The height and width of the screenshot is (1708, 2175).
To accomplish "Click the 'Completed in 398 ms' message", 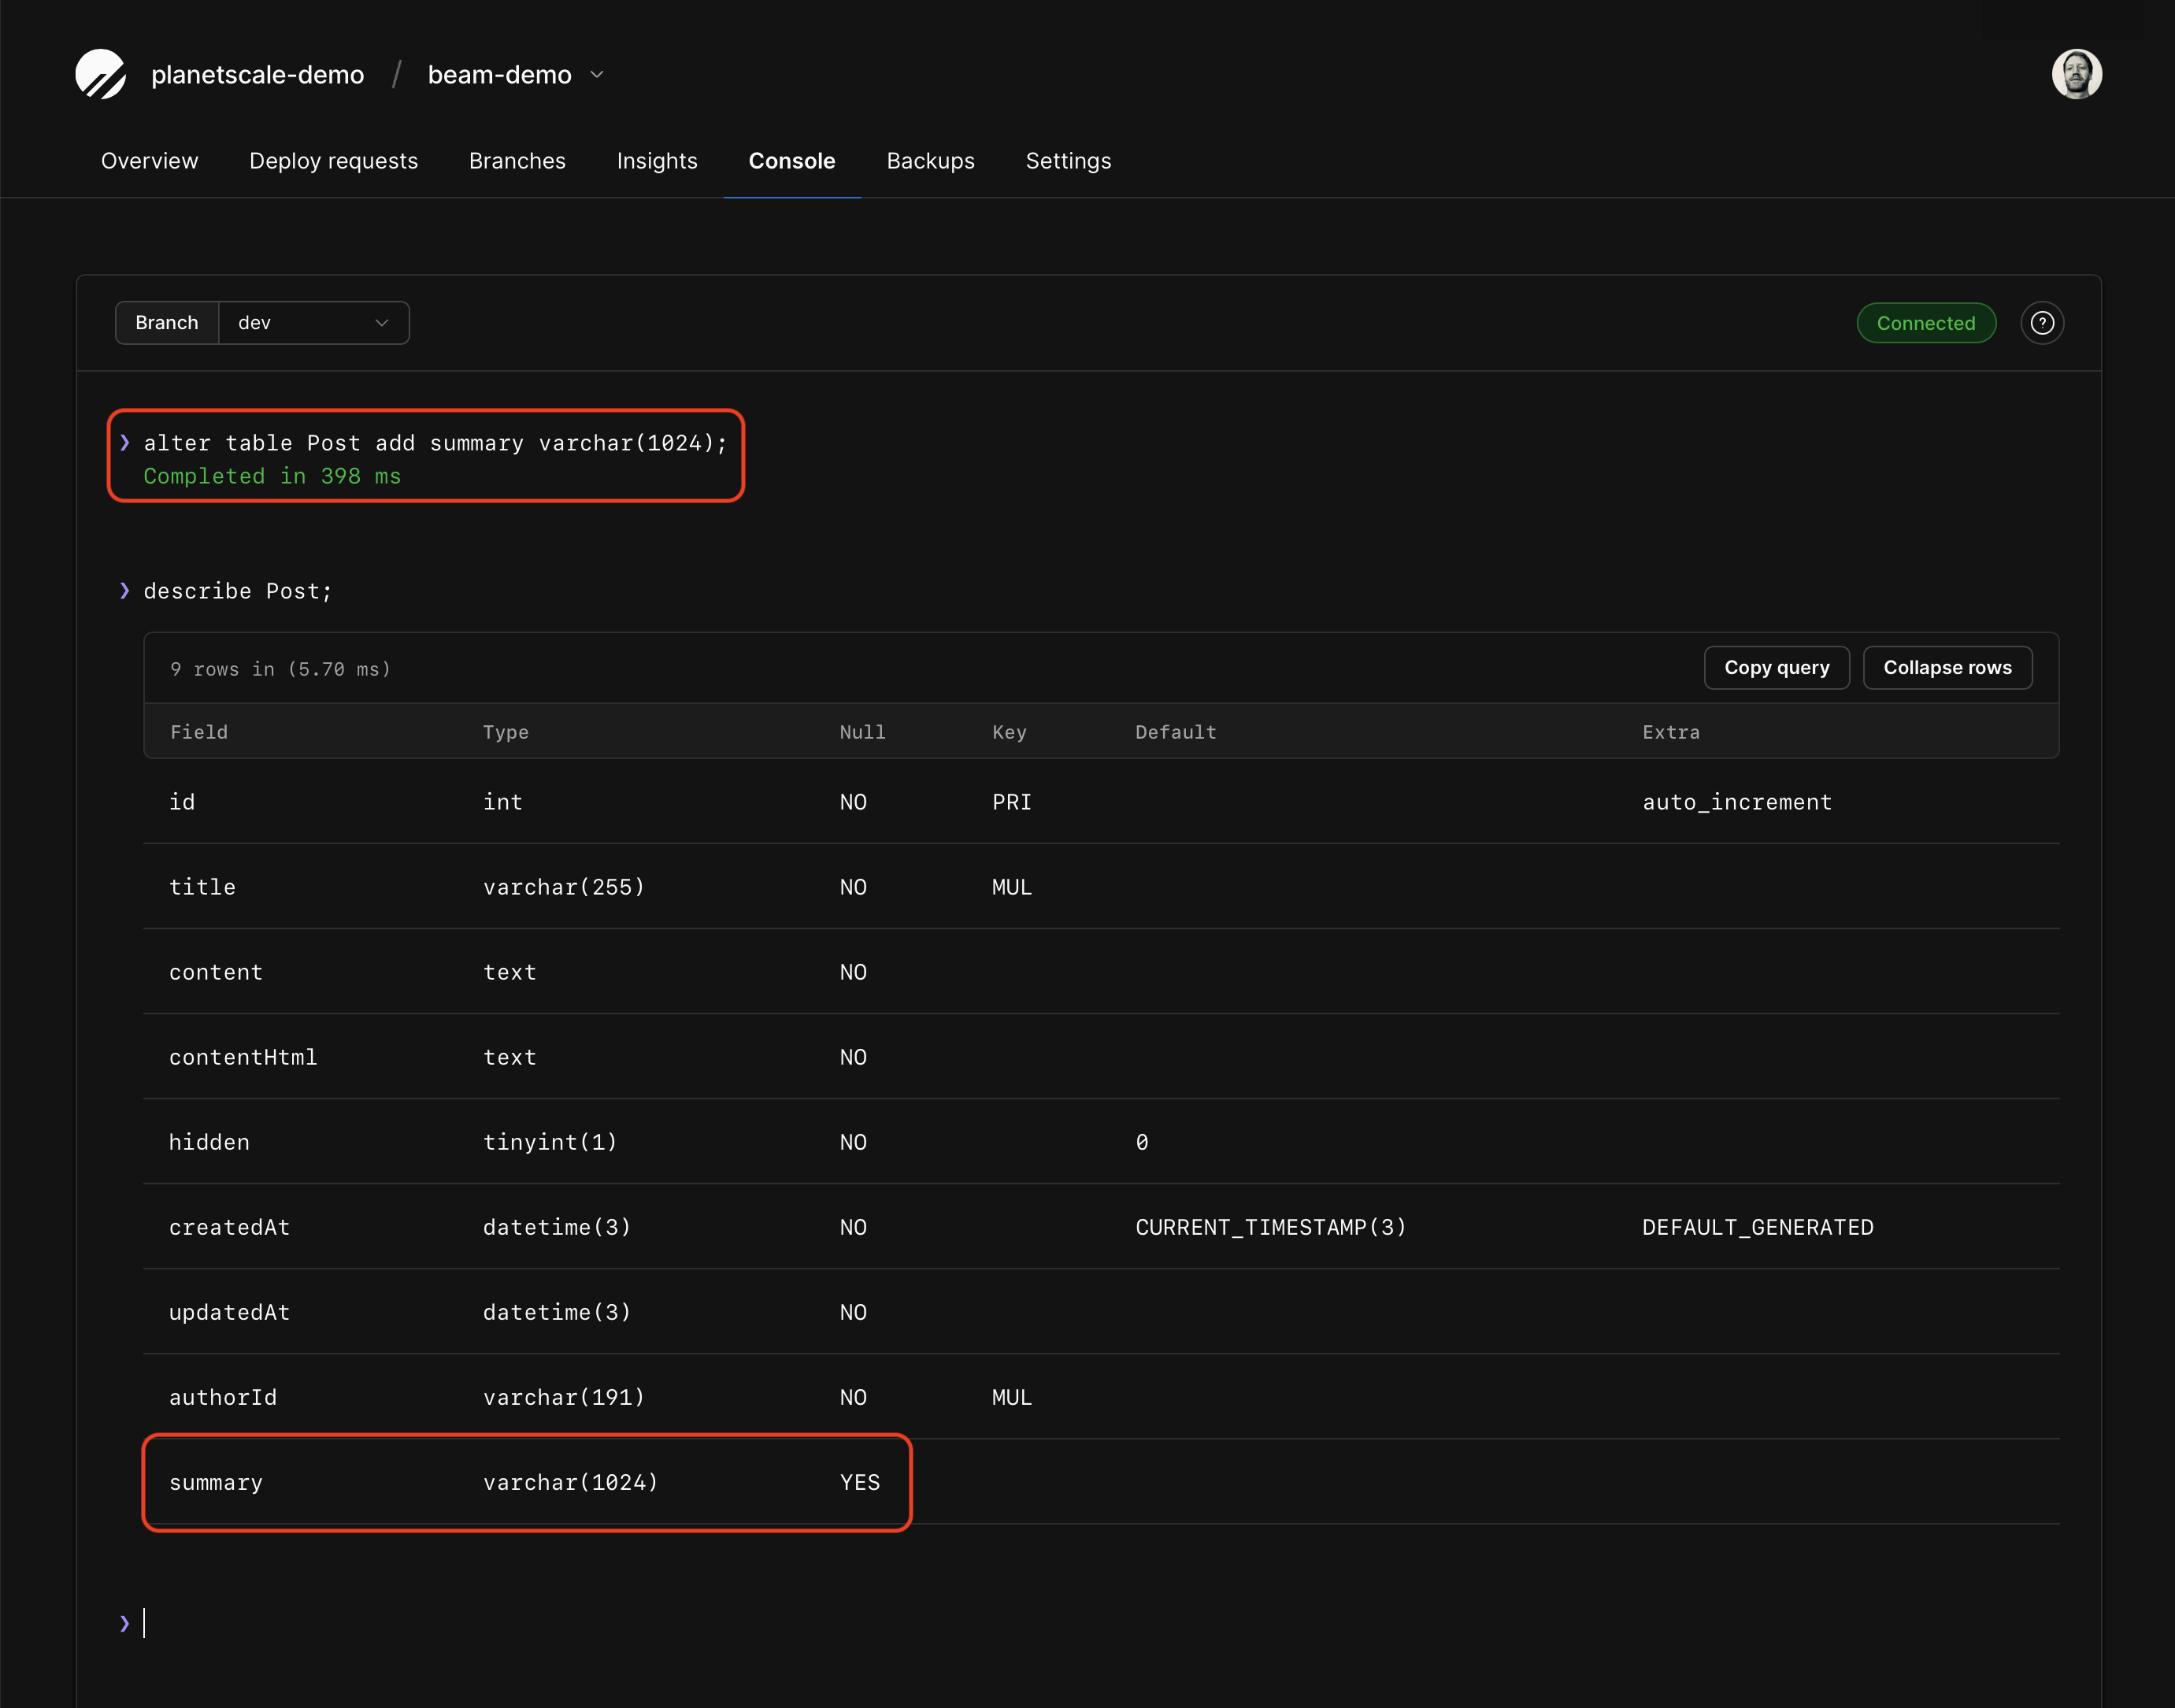I will point(272,476).
